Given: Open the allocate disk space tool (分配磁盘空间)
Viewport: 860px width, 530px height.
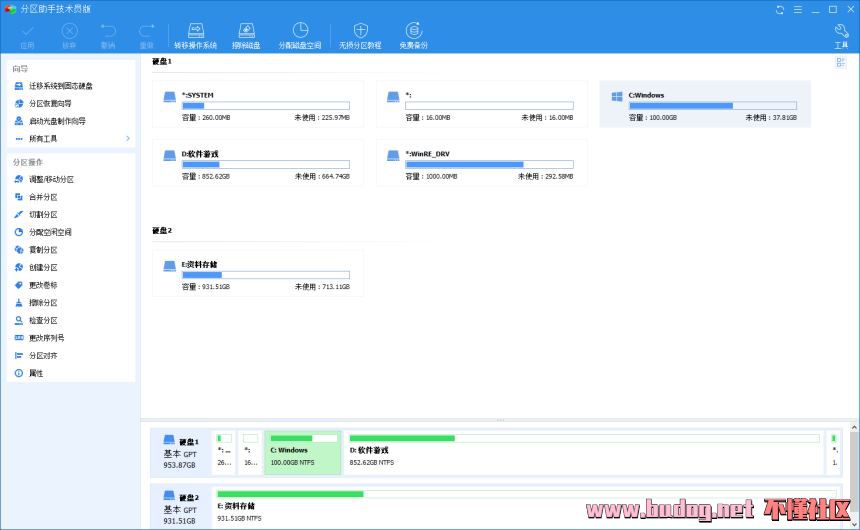Looking at the screenshot, I should click(x=300, y=36).
